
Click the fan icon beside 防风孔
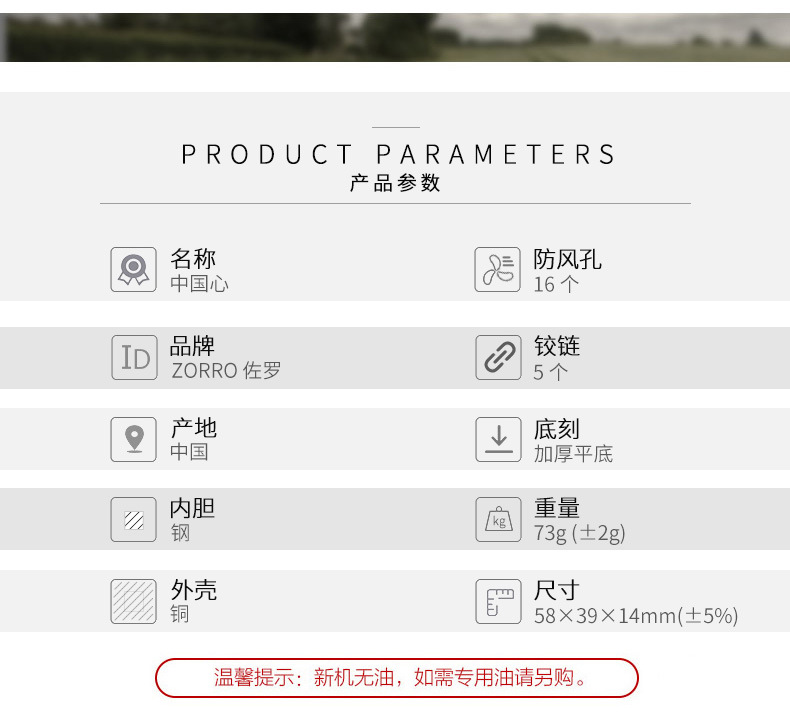pos(497,270)
